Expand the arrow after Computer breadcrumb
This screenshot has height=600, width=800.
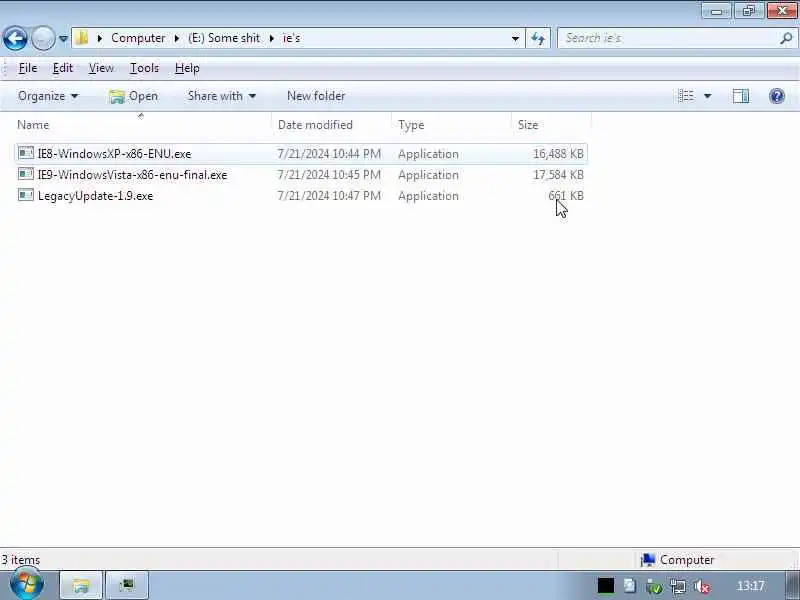click(177, 38)
